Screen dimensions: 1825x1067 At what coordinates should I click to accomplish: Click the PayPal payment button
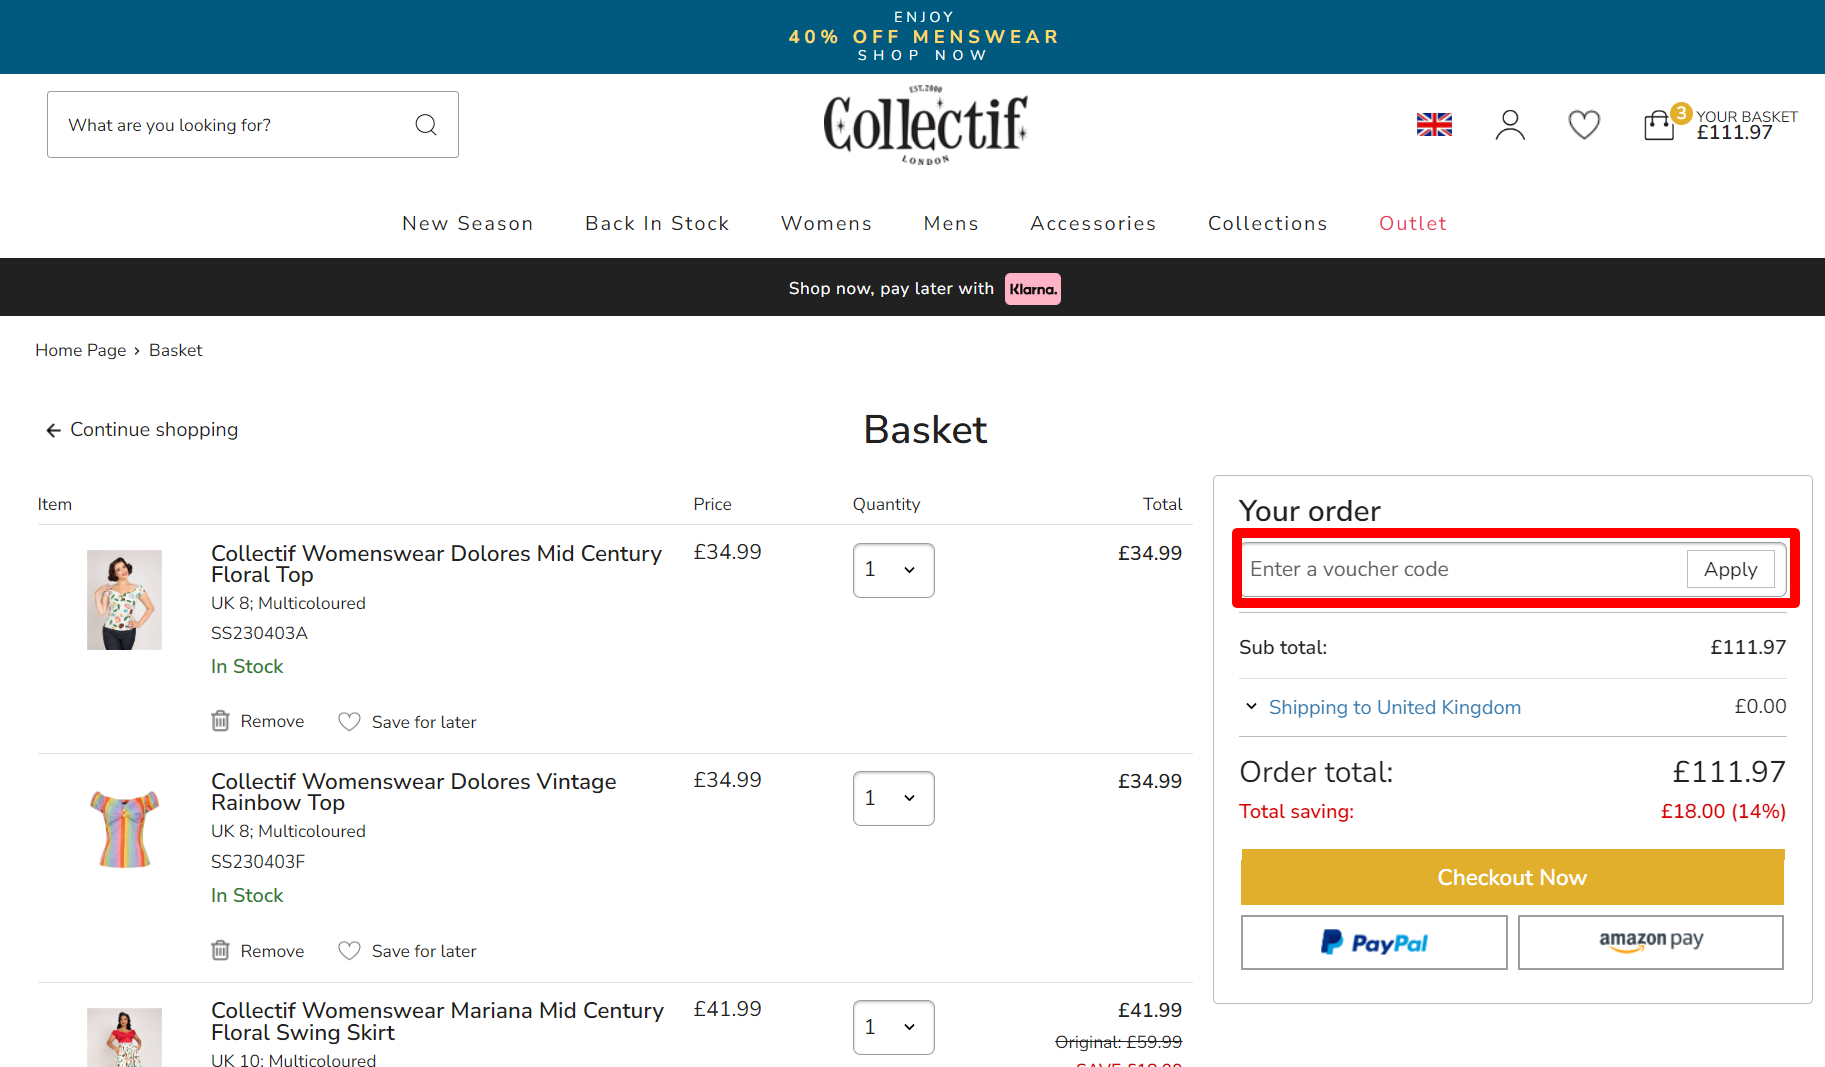pos(1374,942)
